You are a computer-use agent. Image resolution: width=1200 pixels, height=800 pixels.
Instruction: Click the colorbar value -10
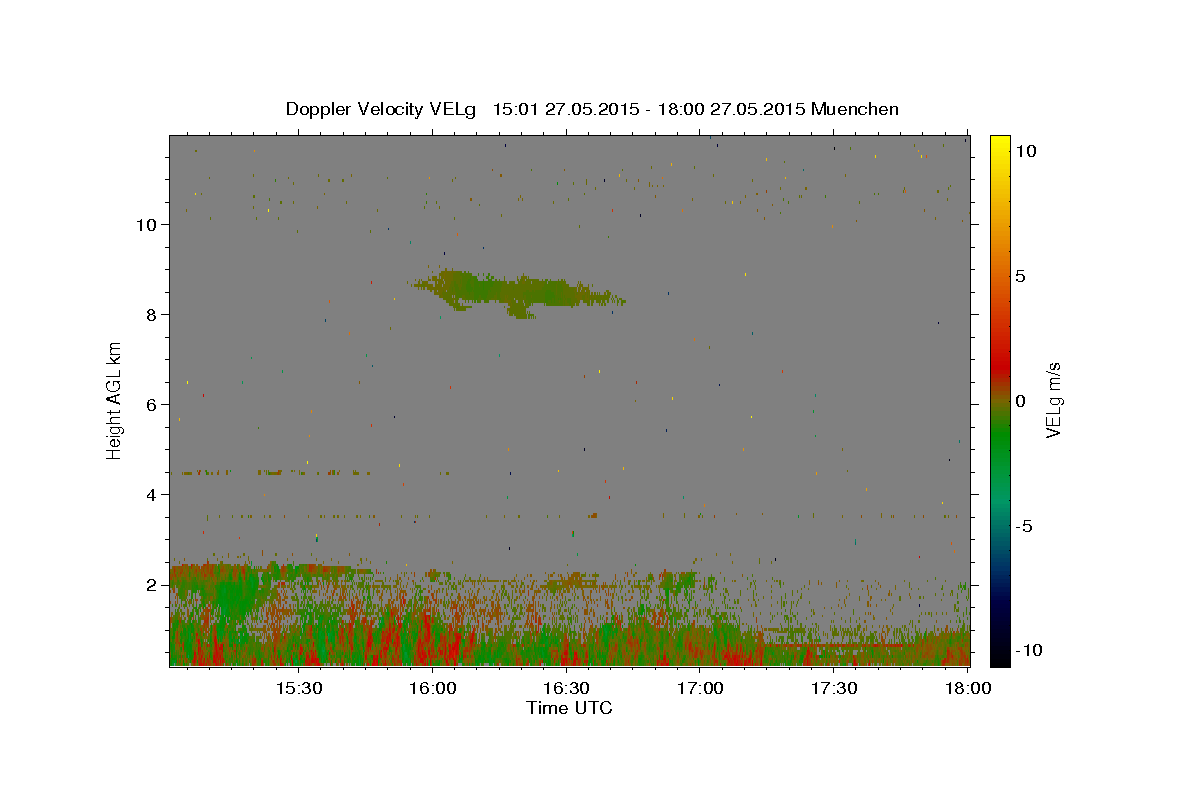click(x=1027, y=651)
